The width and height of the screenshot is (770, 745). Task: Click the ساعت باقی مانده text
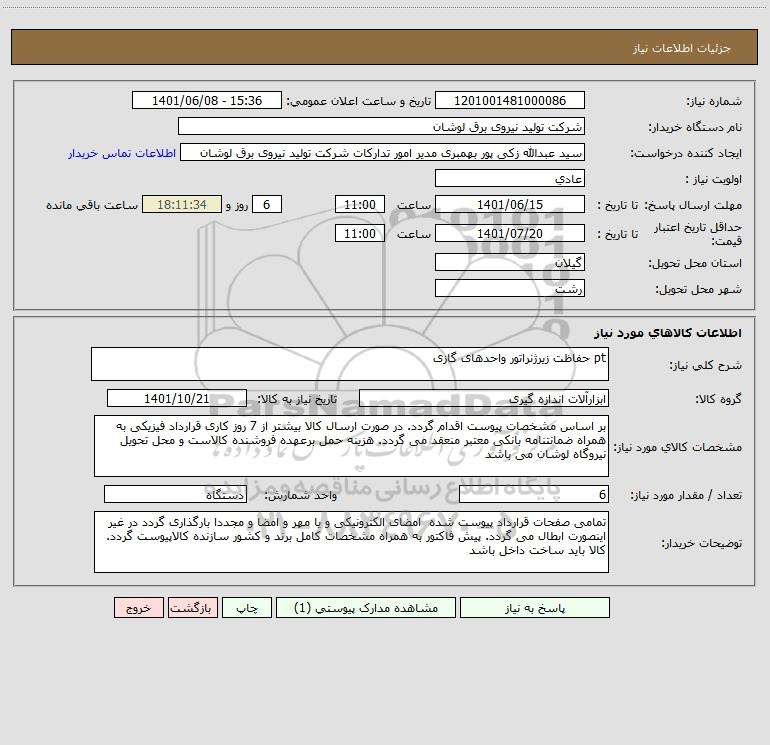[x=92, y=205]
